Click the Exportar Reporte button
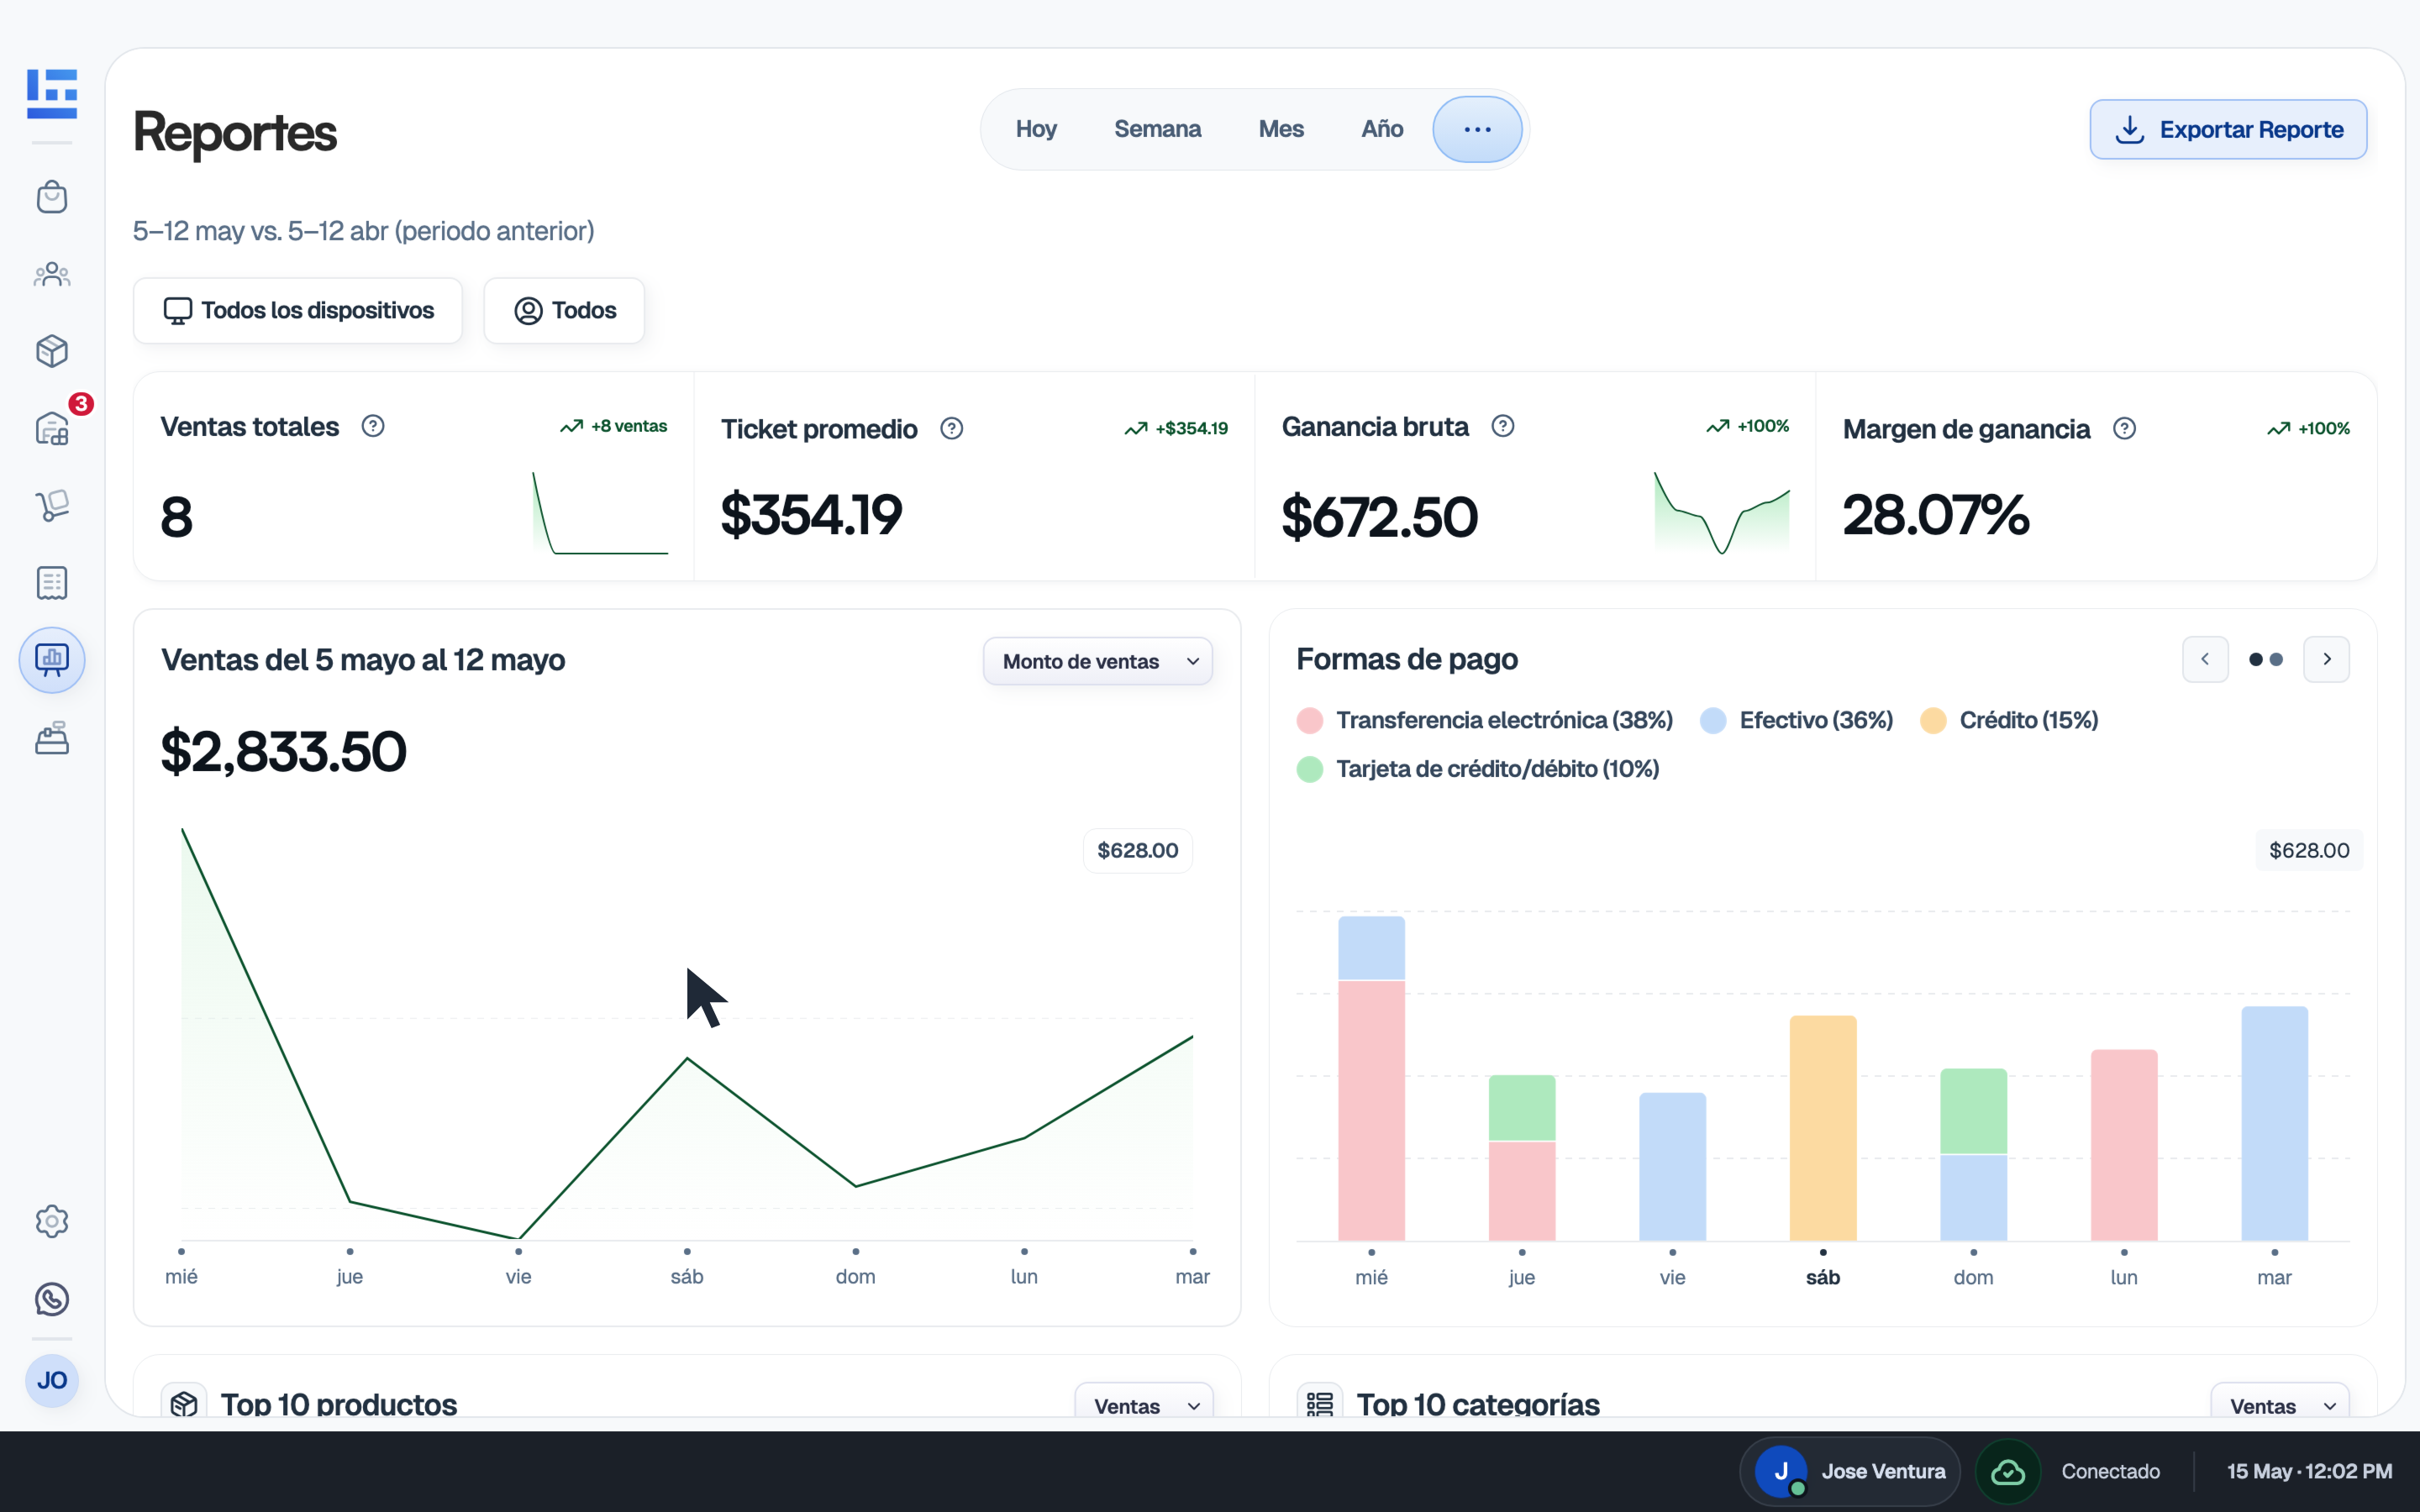 click(2228, 129)
